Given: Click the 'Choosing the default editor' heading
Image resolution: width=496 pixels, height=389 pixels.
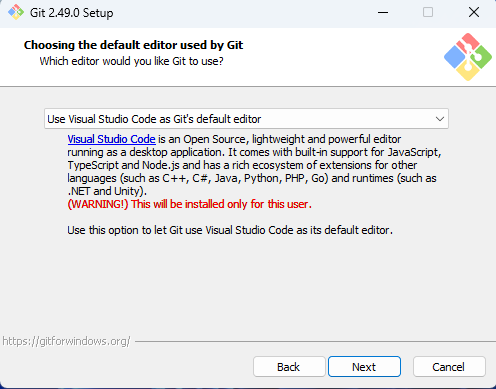Looking at the screenshot, I should pos(133,45).
